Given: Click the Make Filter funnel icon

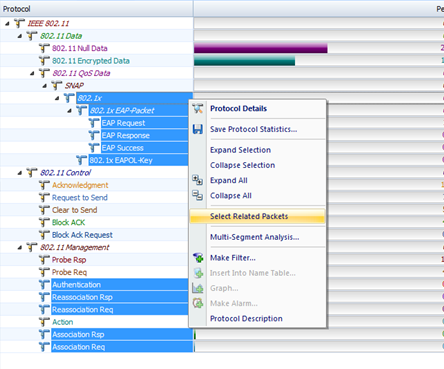Looking at the screenshot, I should [x=198, y=258].
